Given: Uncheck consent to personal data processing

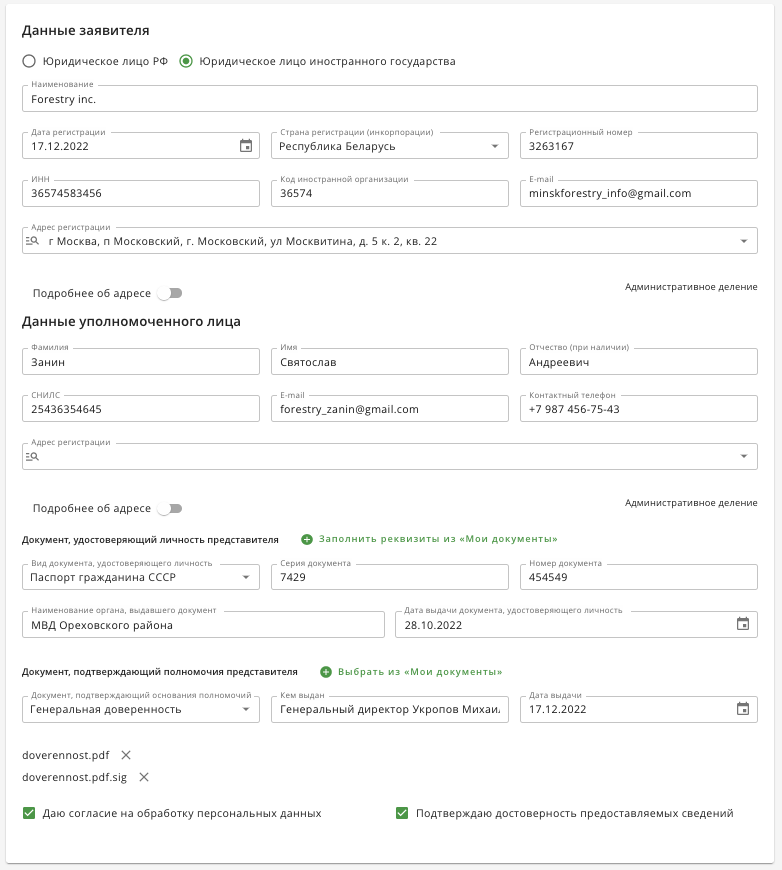Looking at the screenshot, I should click(x=29, y=813).
